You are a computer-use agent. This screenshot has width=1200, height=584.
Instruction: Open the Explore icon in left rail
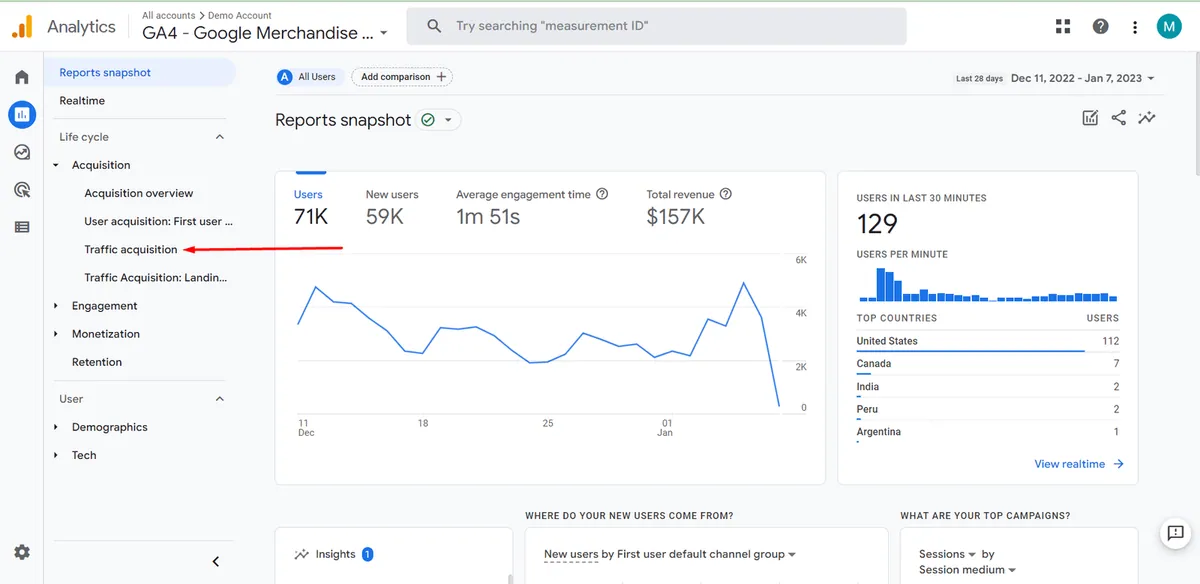click(22, 152)
